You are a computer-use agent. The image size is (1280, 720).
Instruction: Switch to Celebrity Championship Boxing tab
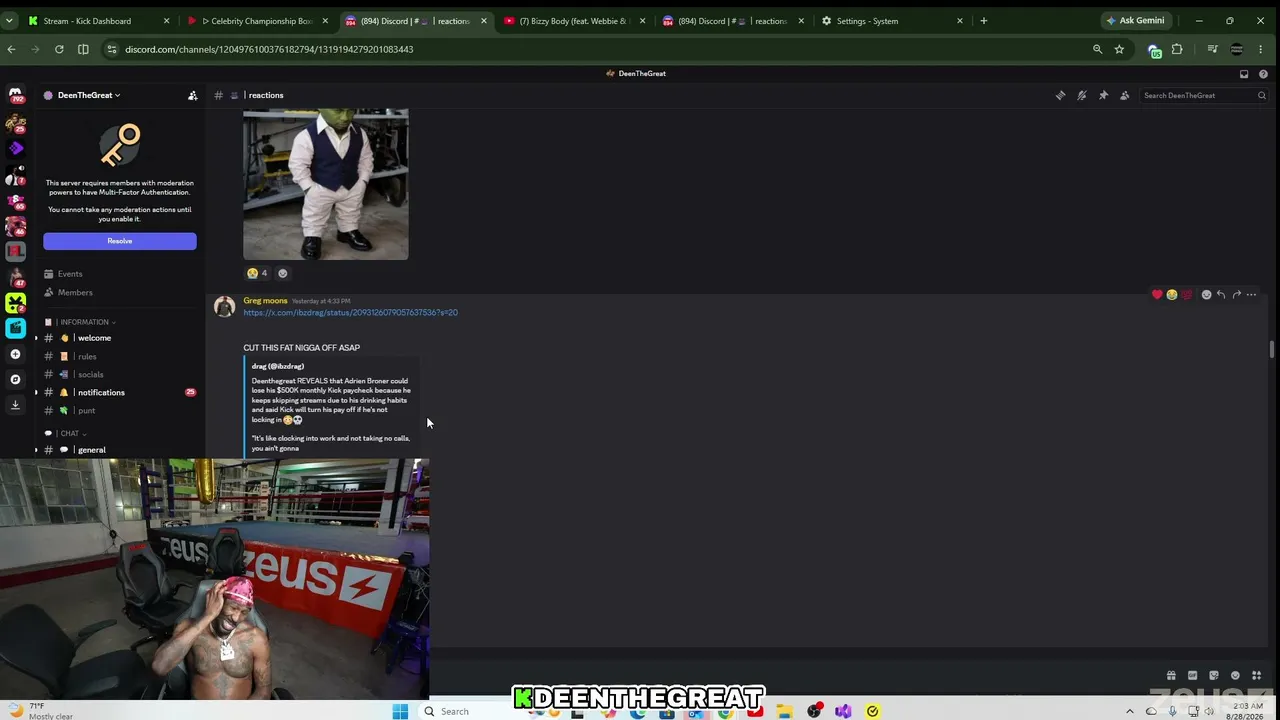pyautogui.click(x=257, y=21)
